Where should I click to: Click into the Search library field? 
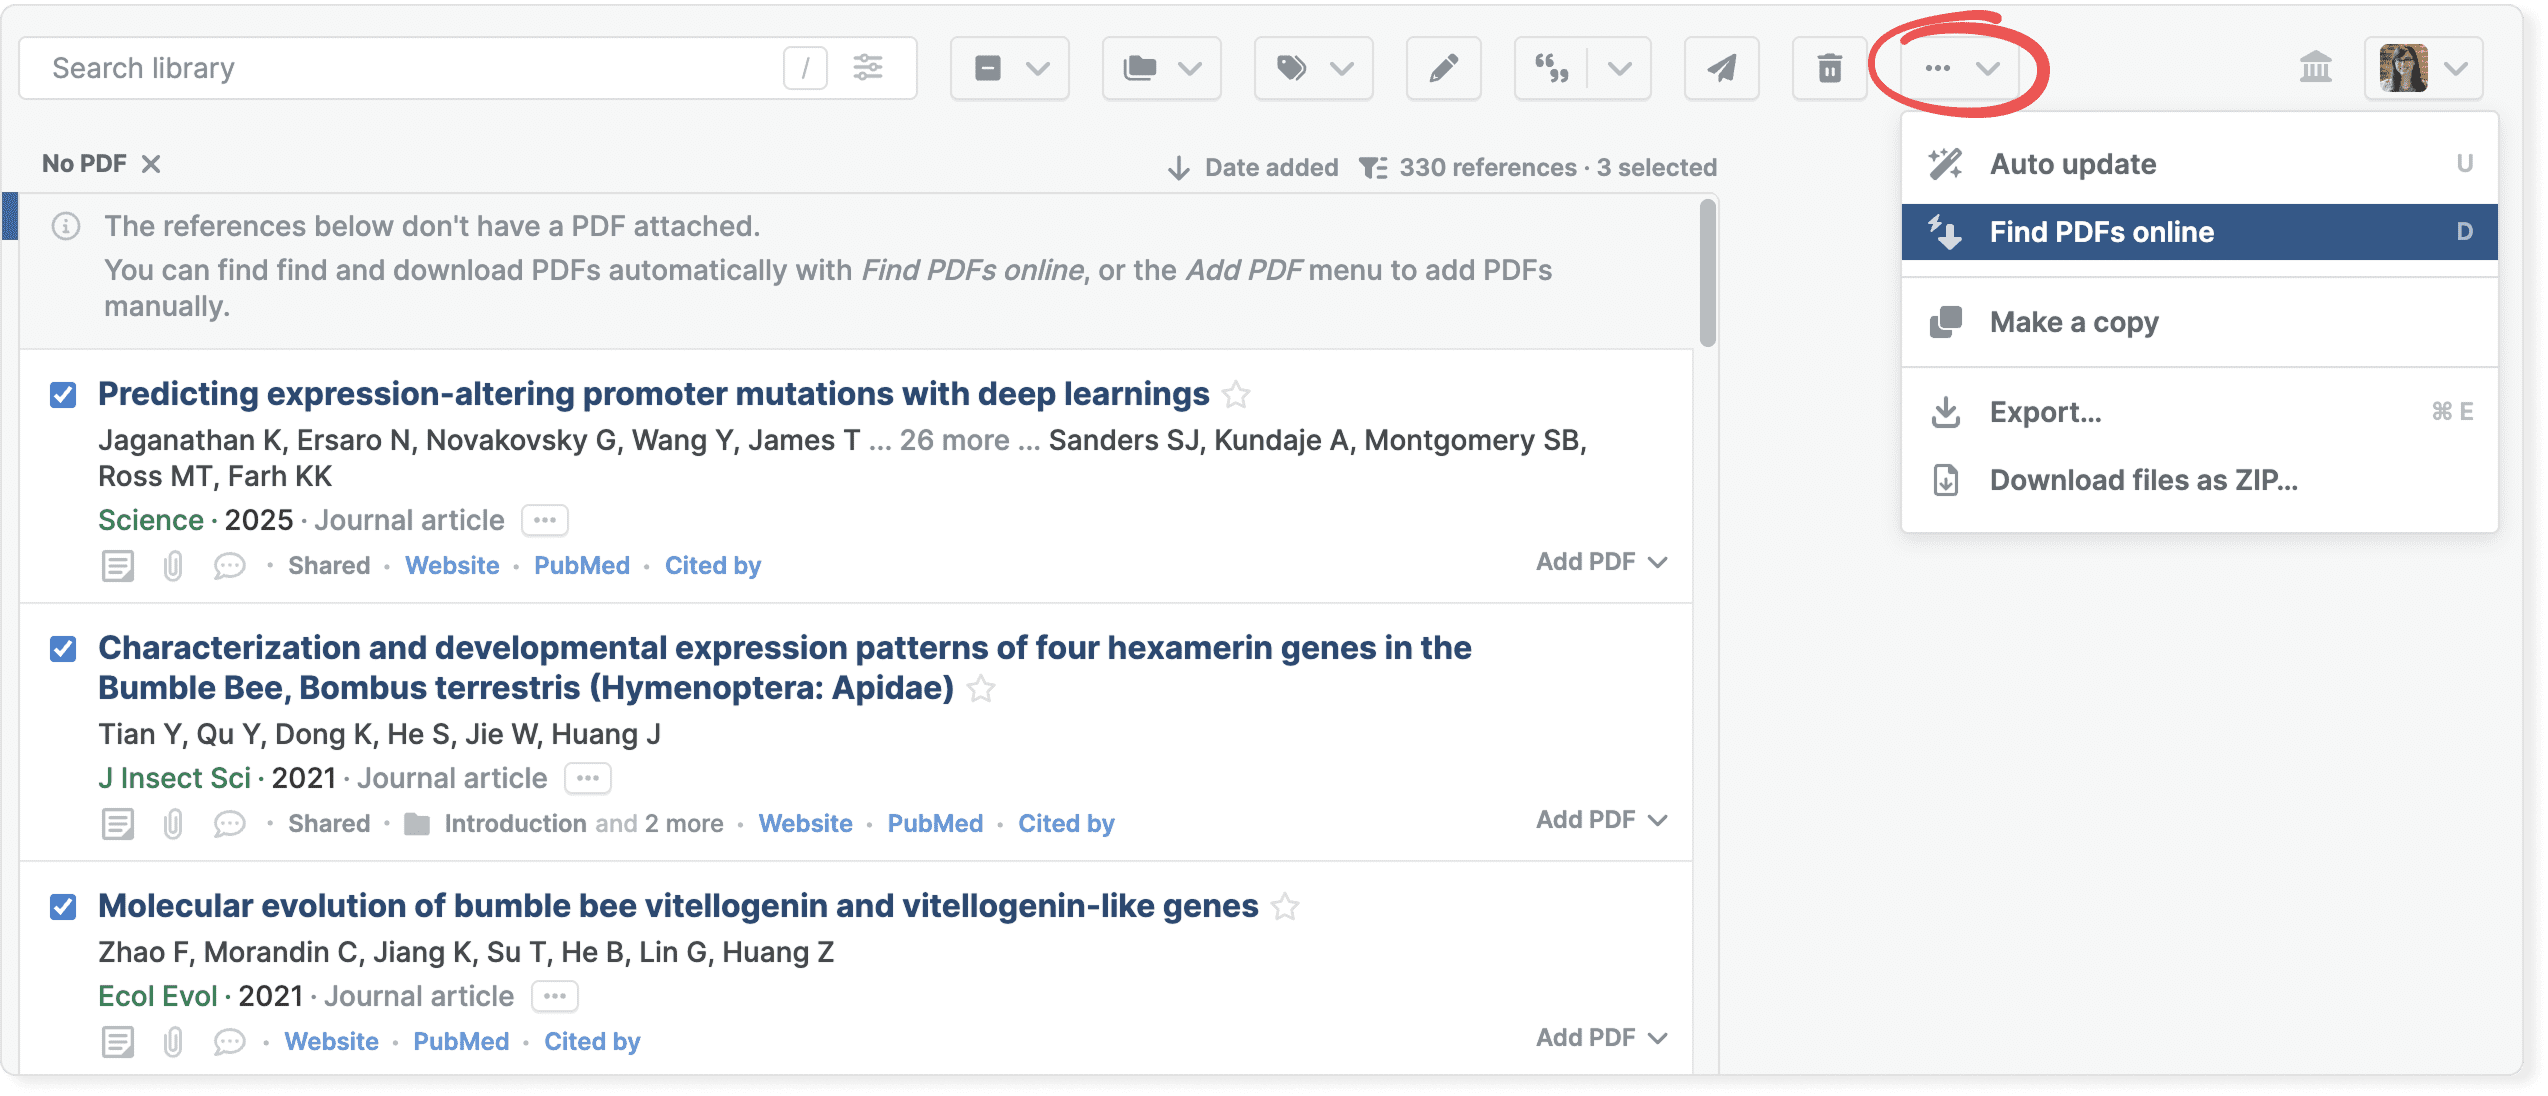400,68
